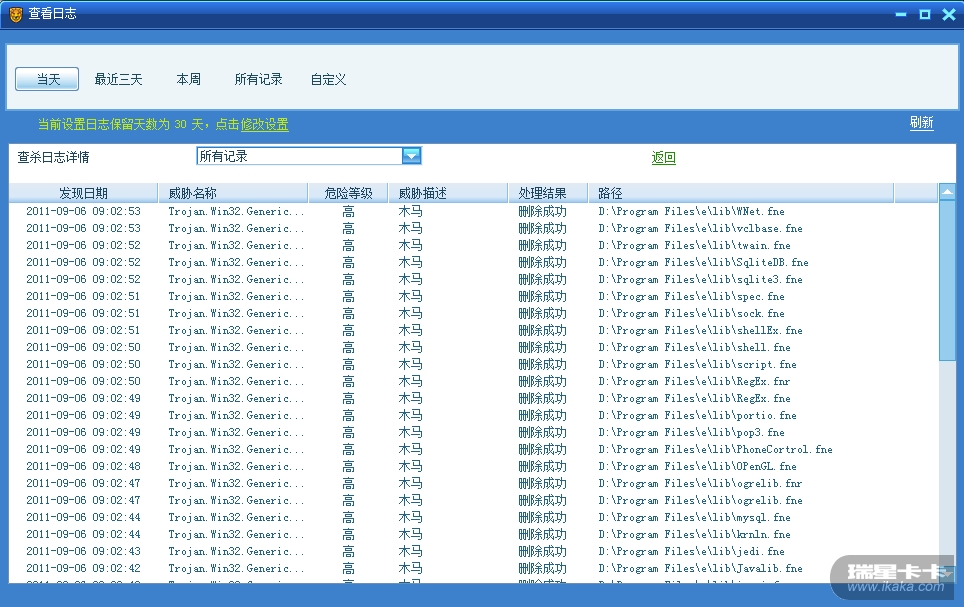Click the date 2011-09-06 09:02:43
Image resolution: width=964 pixels, height=607 pixels.
[x=83, y=552]
